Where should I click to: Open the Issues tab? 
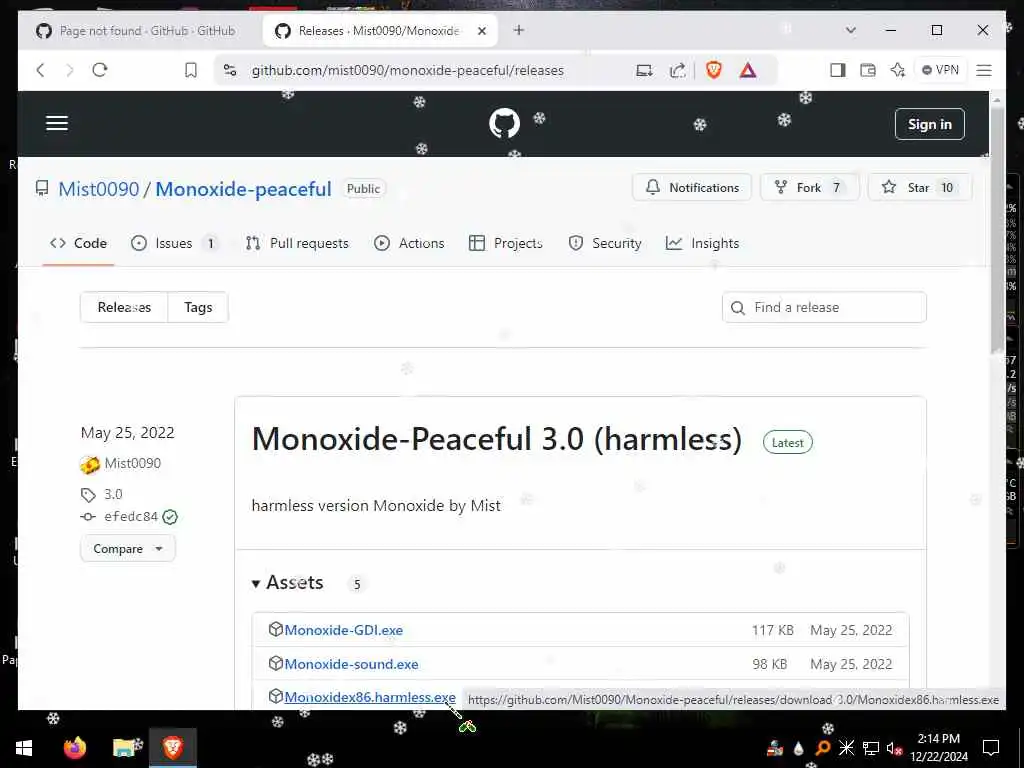click(x=174, y=243)
